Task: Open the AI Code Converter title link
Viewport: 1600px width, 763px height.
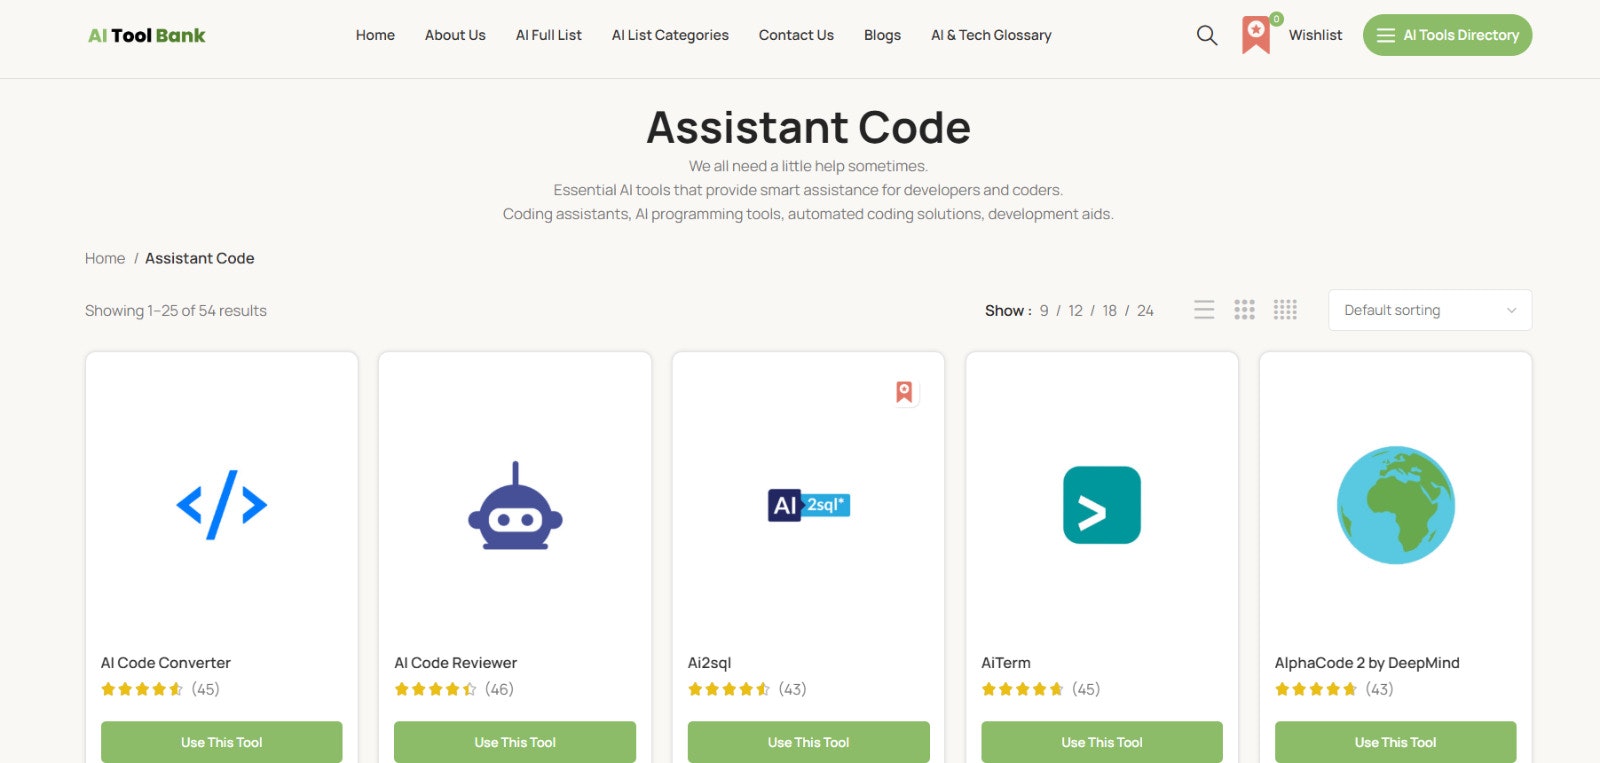Action: coord(166,663)
